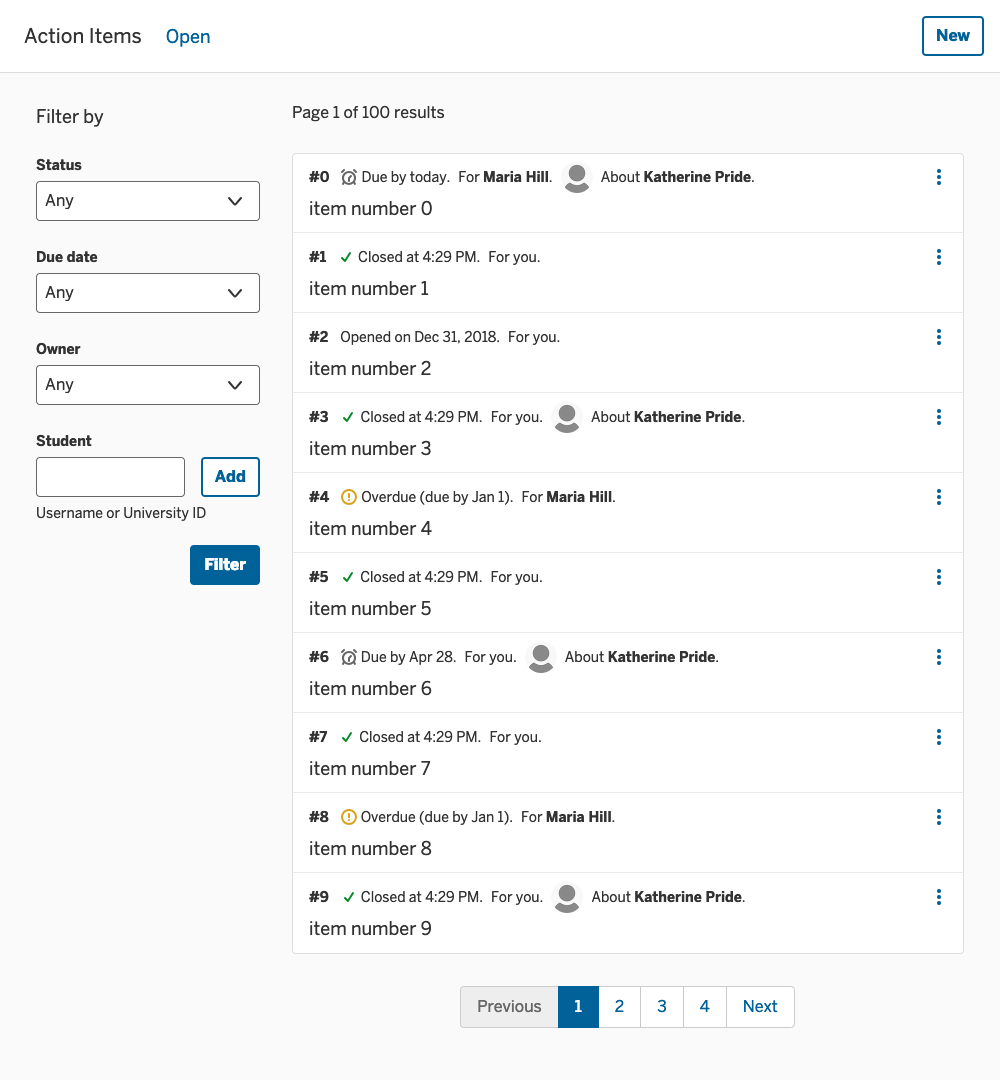Screen dimensions: 1000x1080
Task: Open the more-actions icon for item #7
Action: (938, 737)
